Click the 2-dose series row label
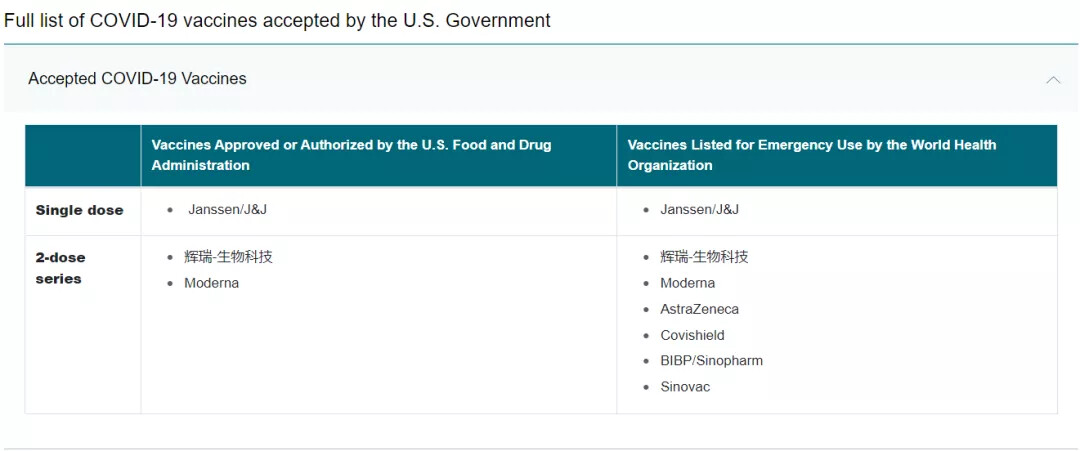The width and height of the screenshot is (1080, 451). coord(60,268)
